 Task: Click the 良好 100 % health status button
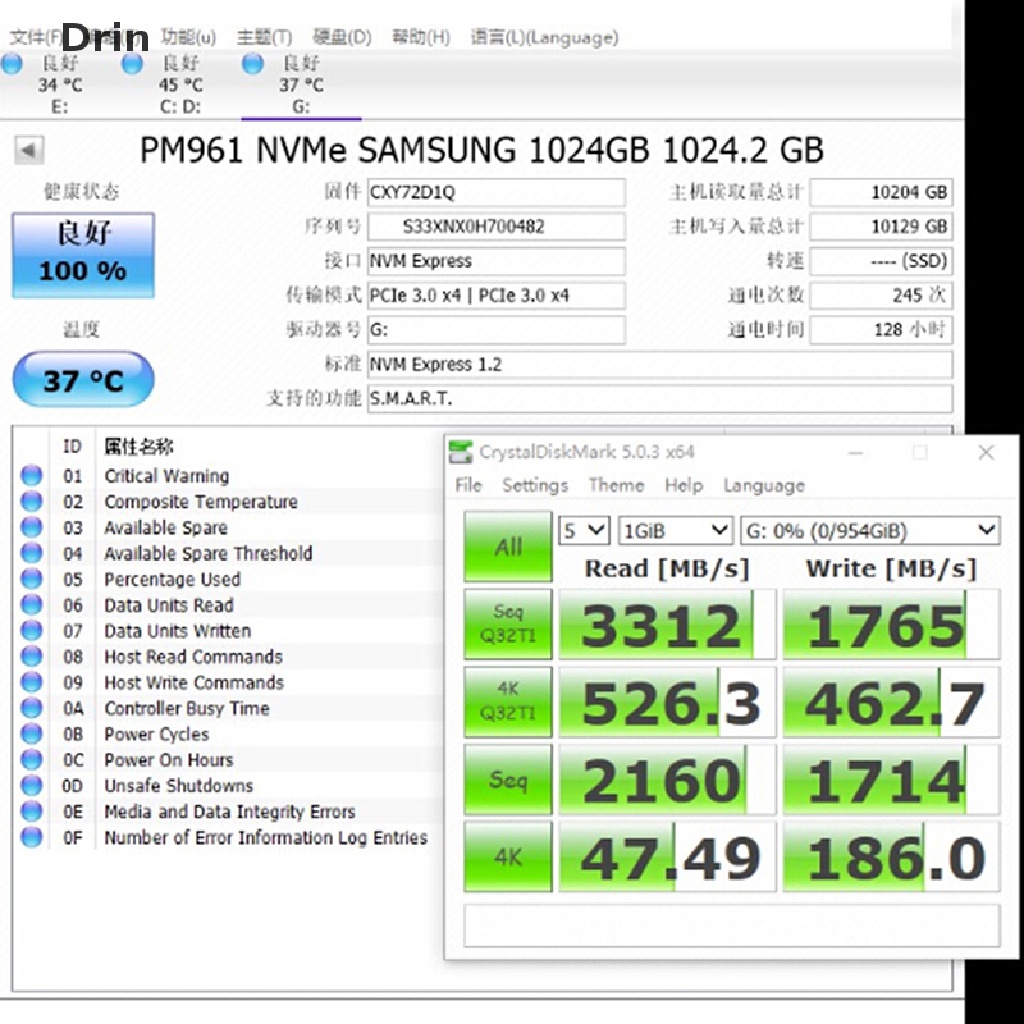tap(83, 255)
